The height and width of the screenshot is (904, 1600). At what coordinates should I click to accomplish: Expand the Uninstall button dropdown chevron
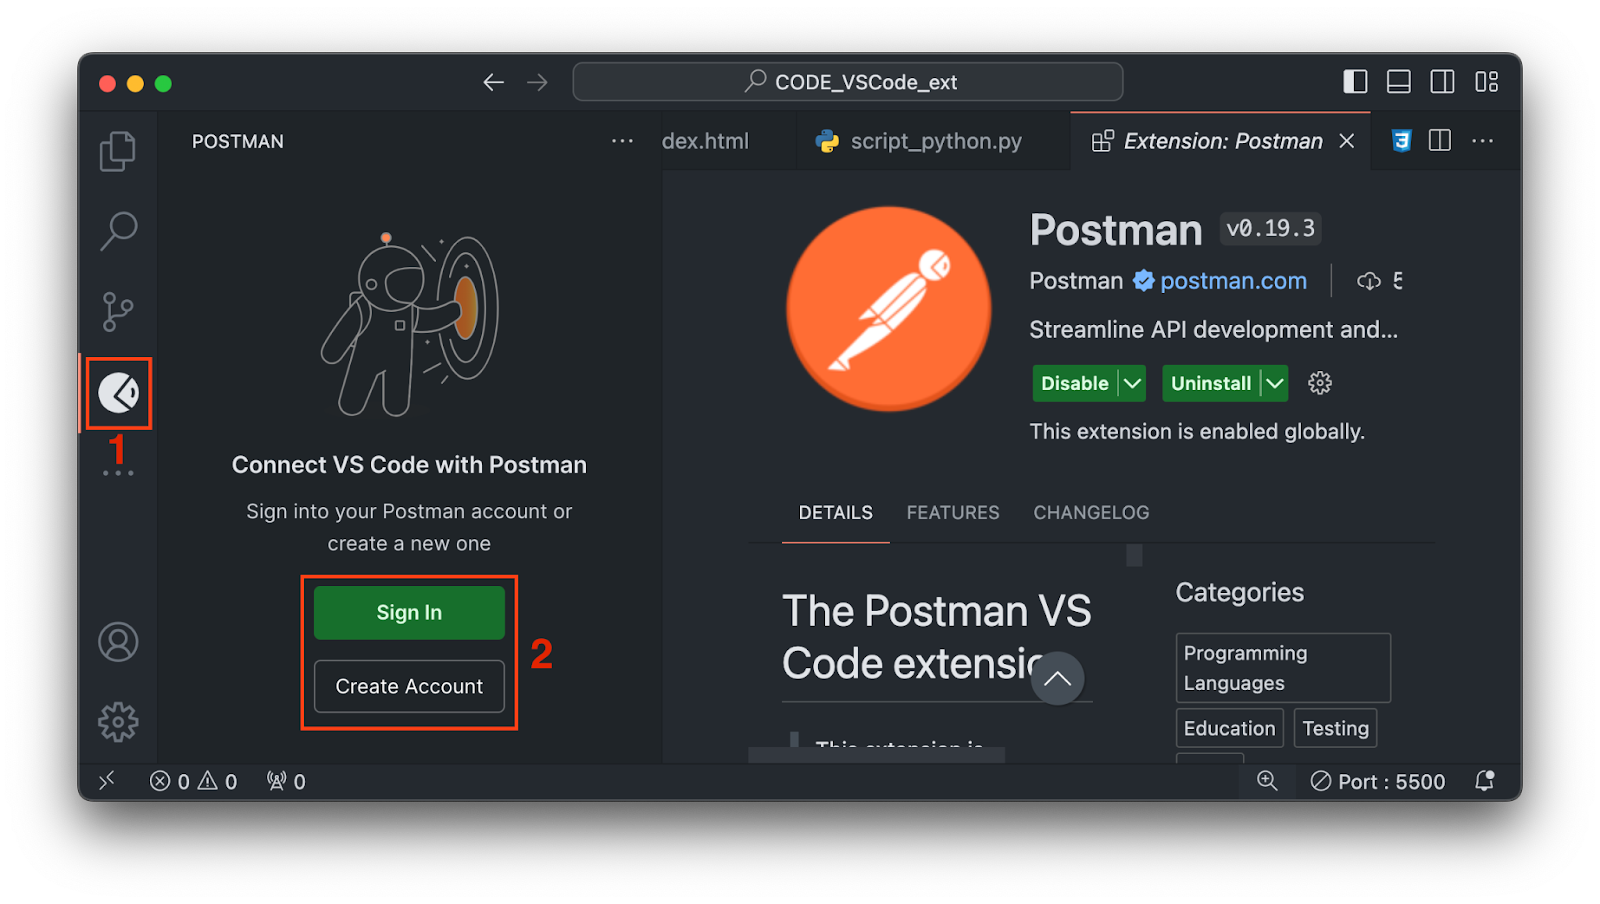1275,383
